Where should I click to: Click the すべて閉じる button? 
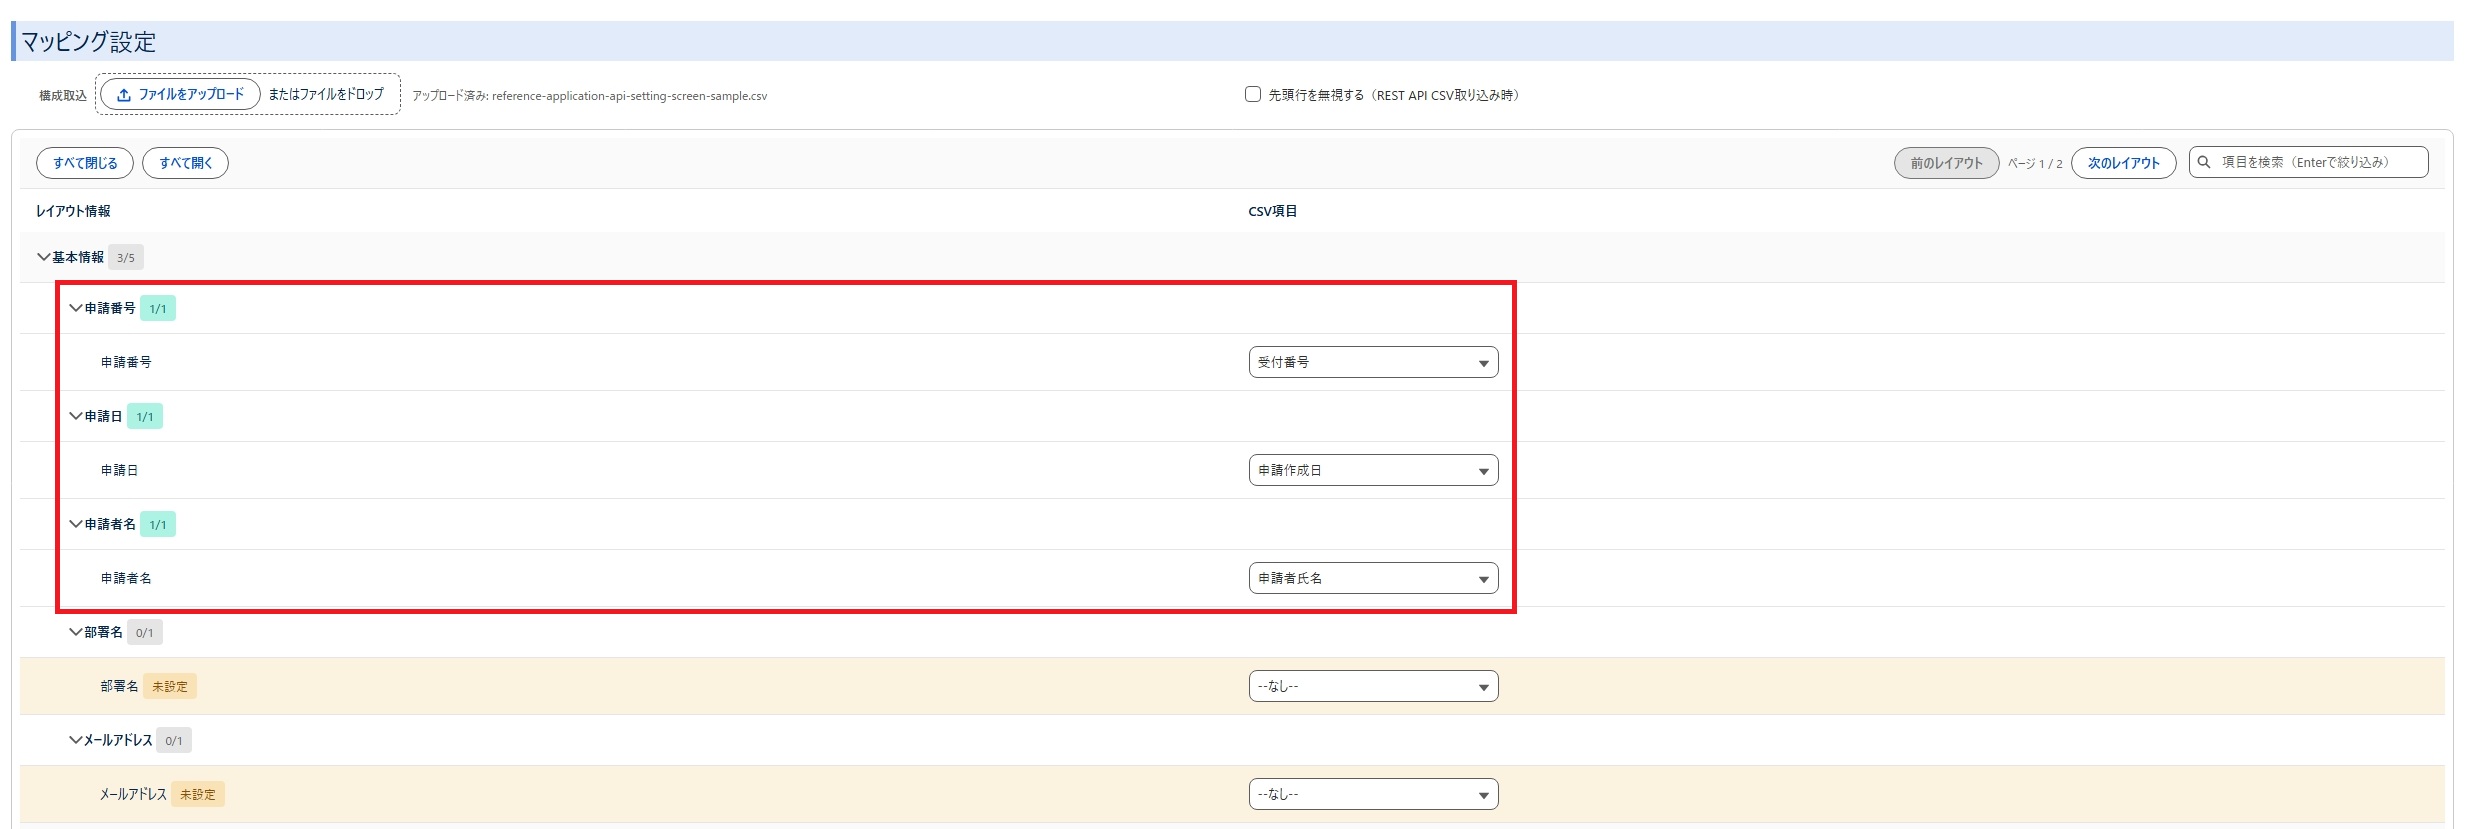click(85, 163)
